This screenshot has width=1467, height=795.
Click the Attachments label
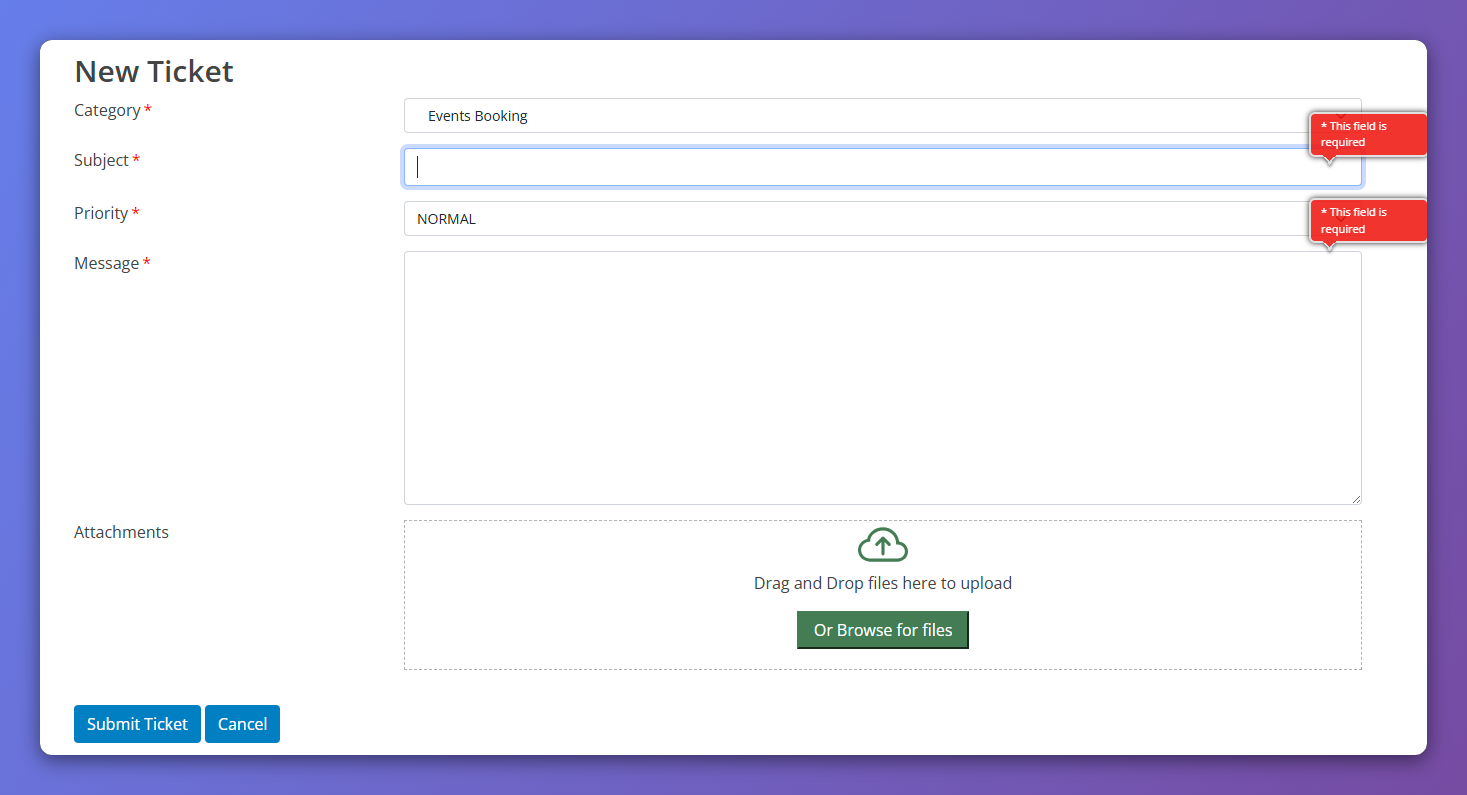click(121, 532)
